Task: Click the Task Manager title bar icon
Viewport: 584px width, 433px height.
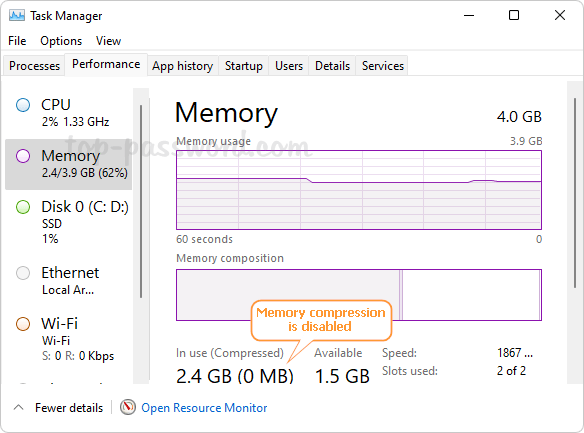Action: click(17, 16)
